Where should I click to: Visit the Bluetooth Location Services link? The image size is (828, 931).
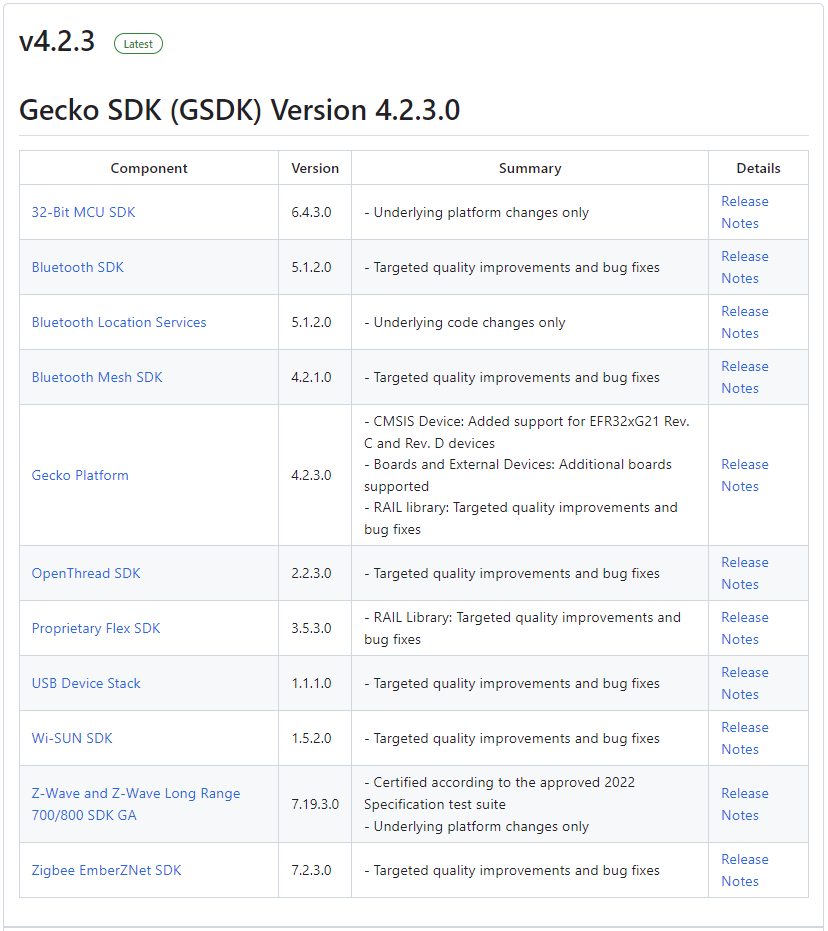119,322
